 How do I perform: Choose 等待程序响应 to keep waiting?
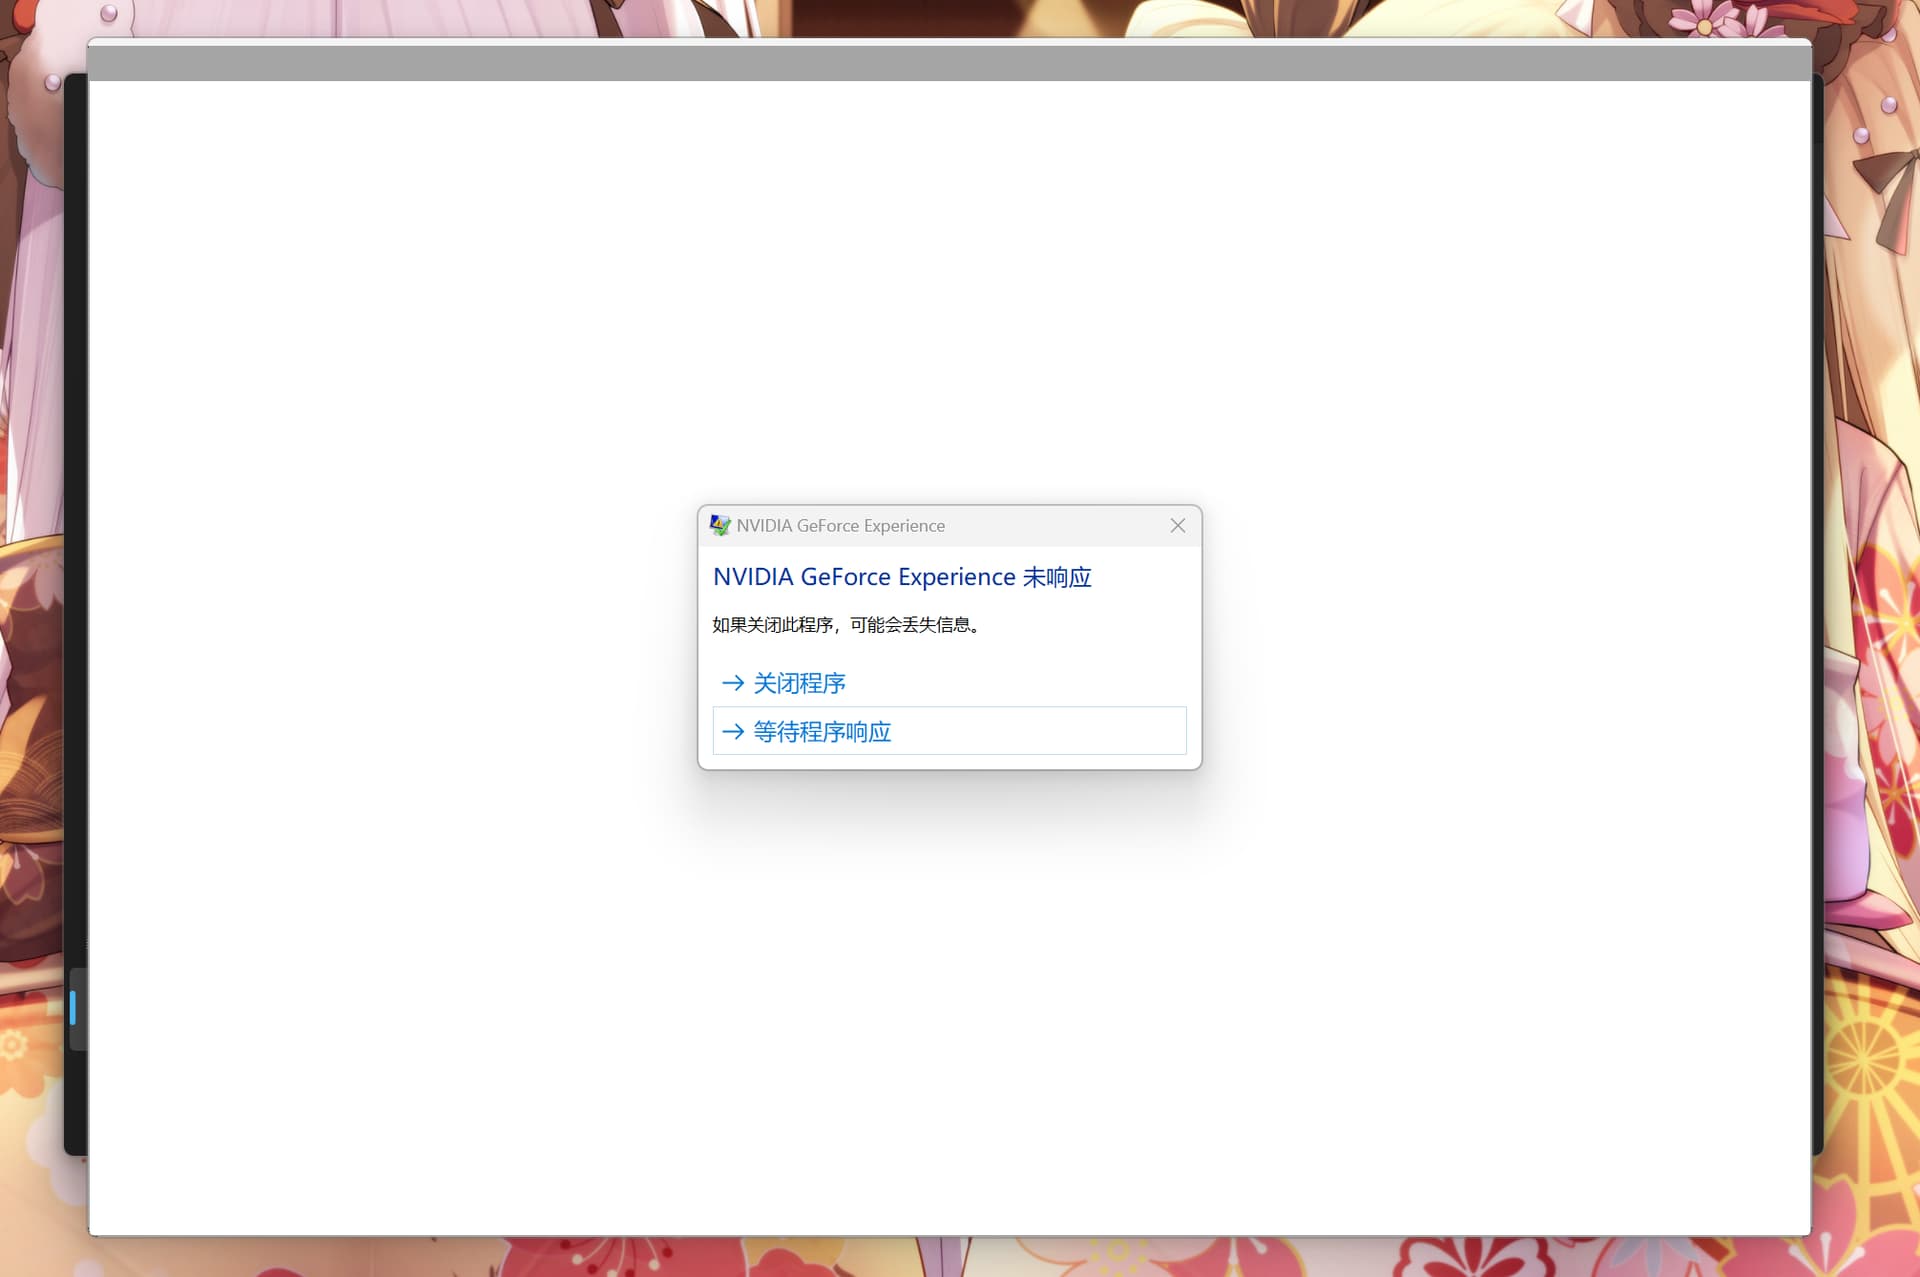pyautogui.click(x=949, y=731)
